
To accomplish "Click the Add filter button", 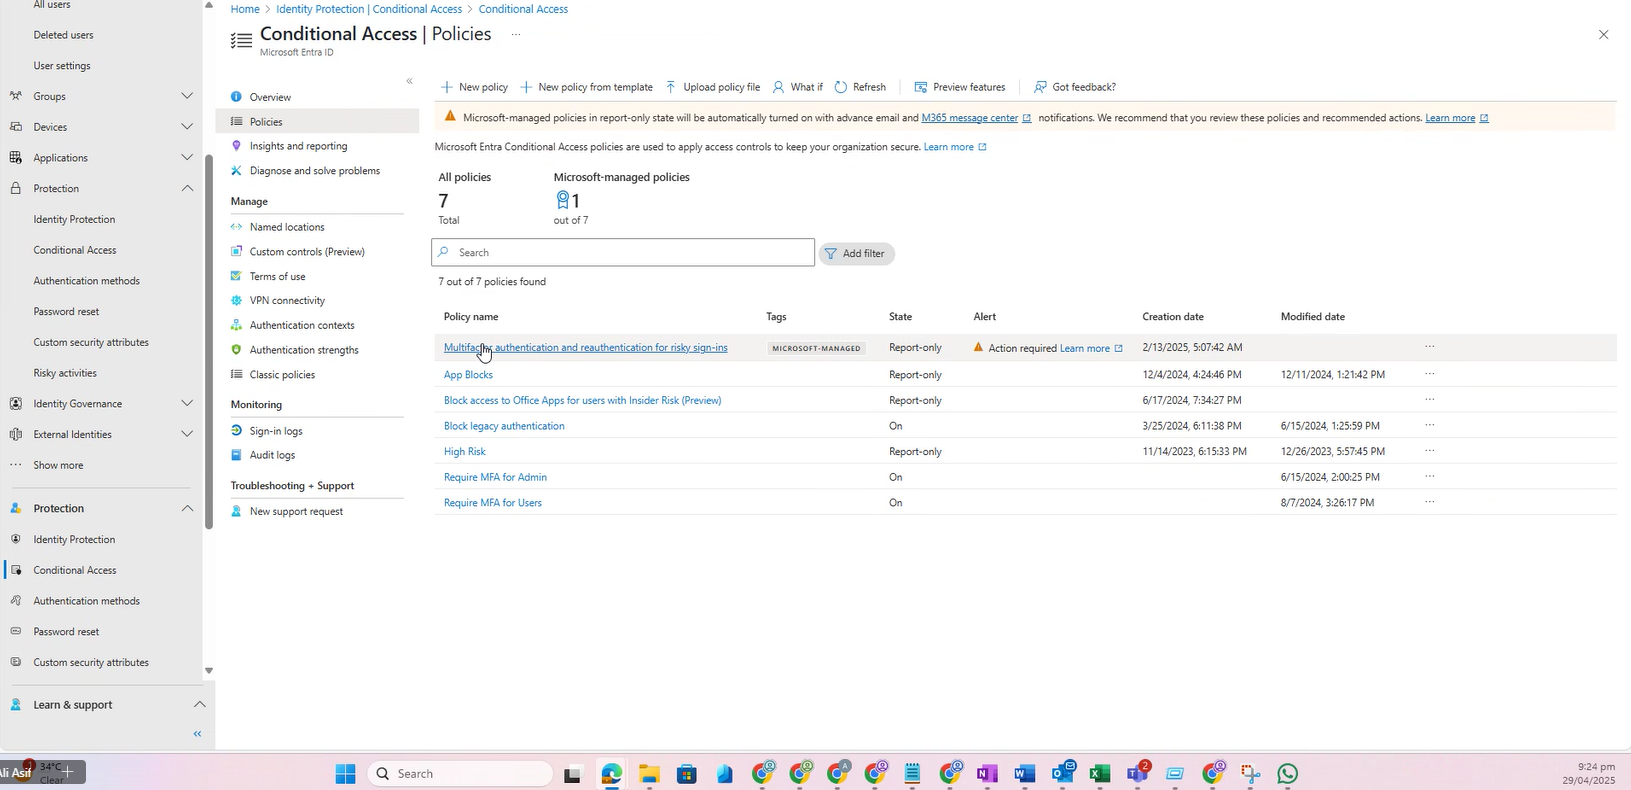I will pos(856,254).
